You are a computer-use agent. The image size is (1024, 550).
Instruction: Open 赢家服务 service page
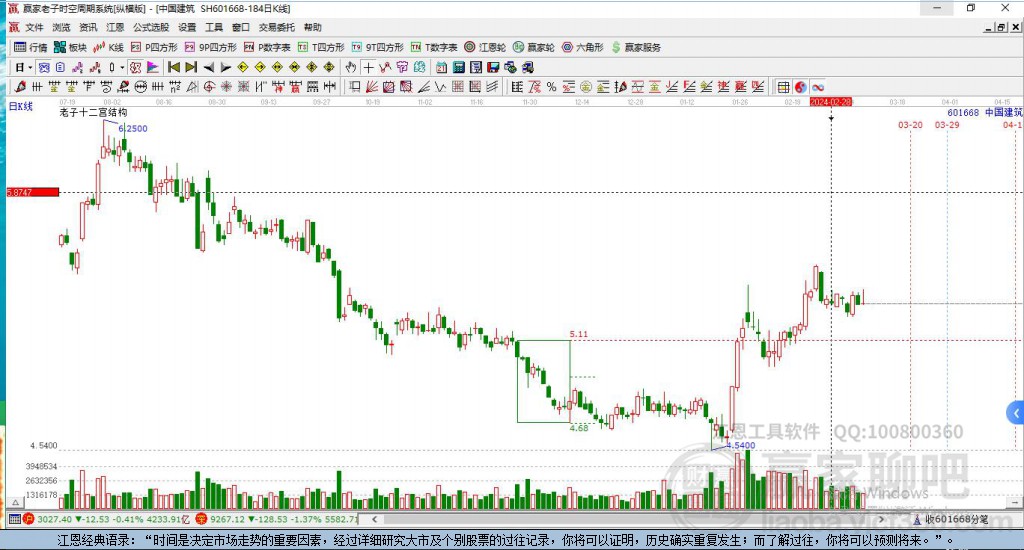click(x=636, y=47)
